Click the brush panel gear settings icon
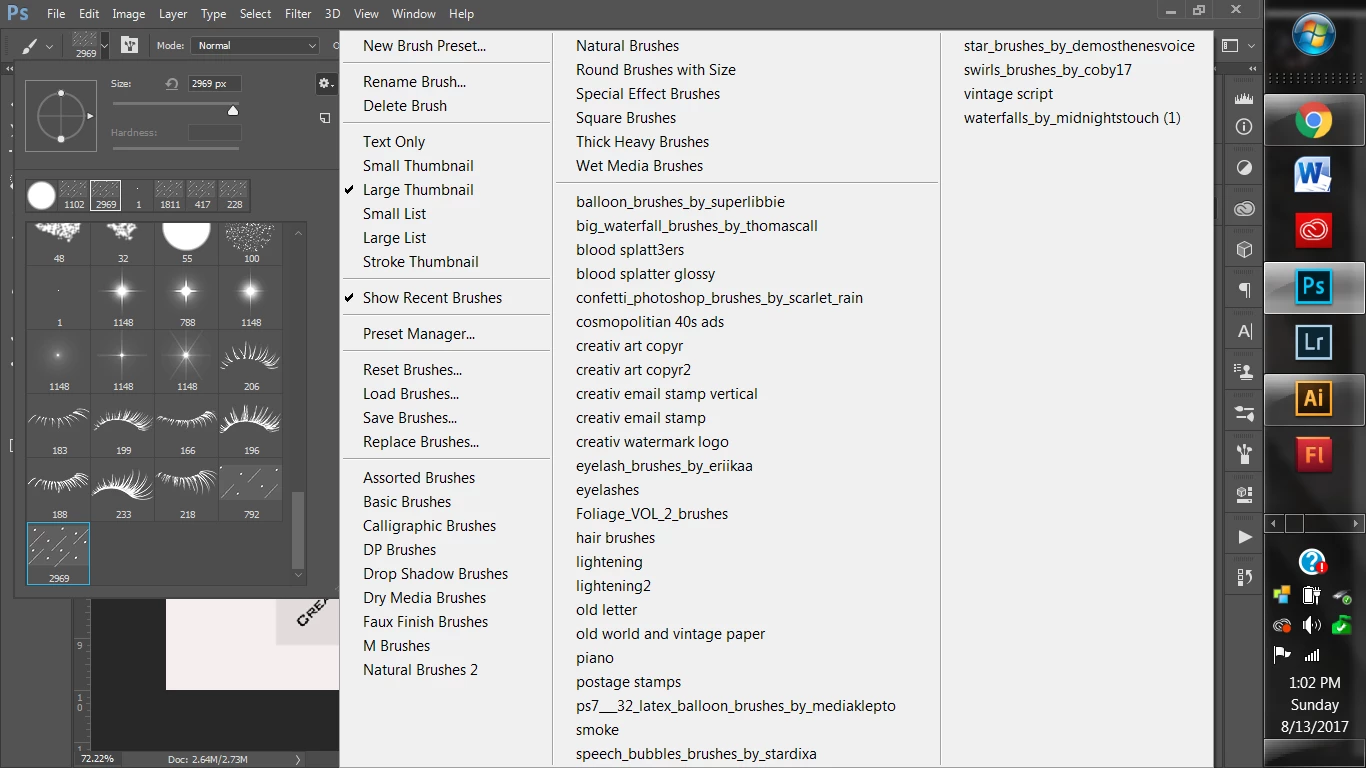Viewport: 1366px width, 768px height. click(326, 84)
